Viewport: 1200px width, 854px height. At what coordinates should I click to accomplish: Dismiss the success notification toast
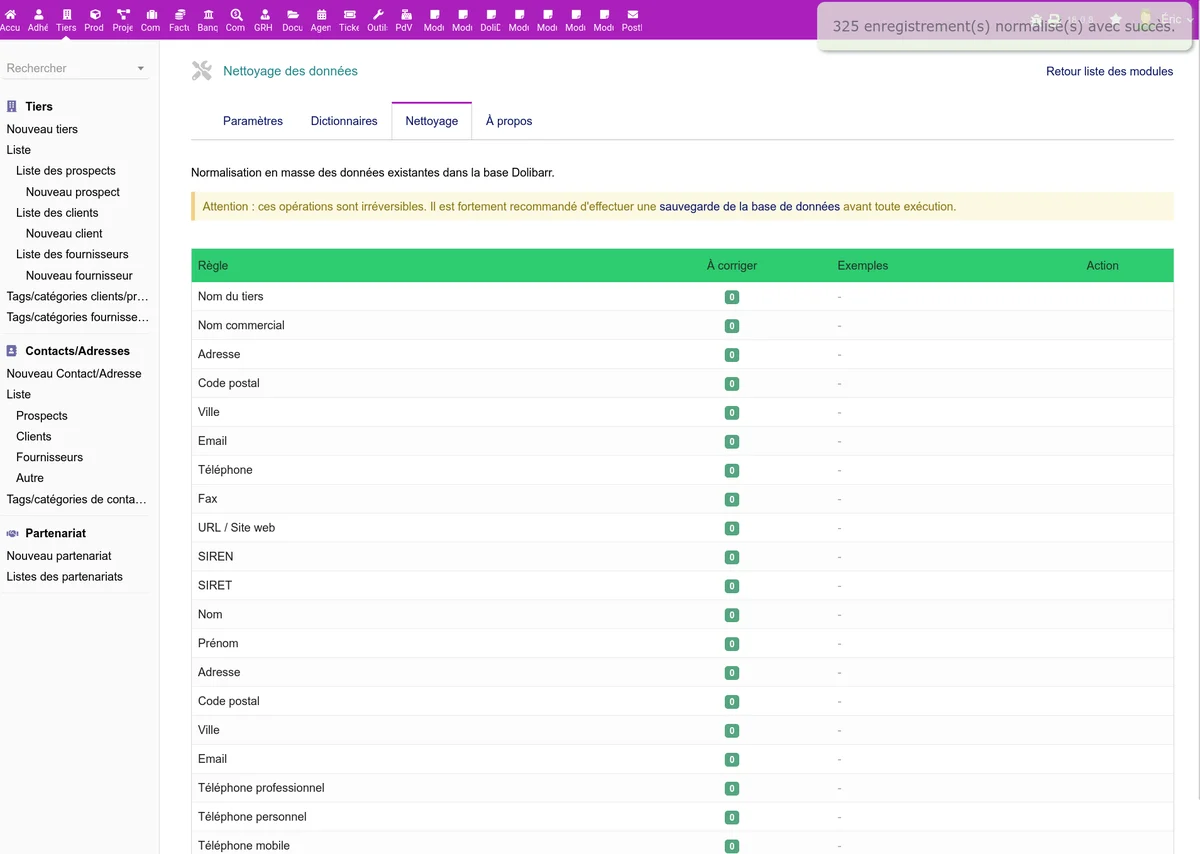(x=1003, y=27)
